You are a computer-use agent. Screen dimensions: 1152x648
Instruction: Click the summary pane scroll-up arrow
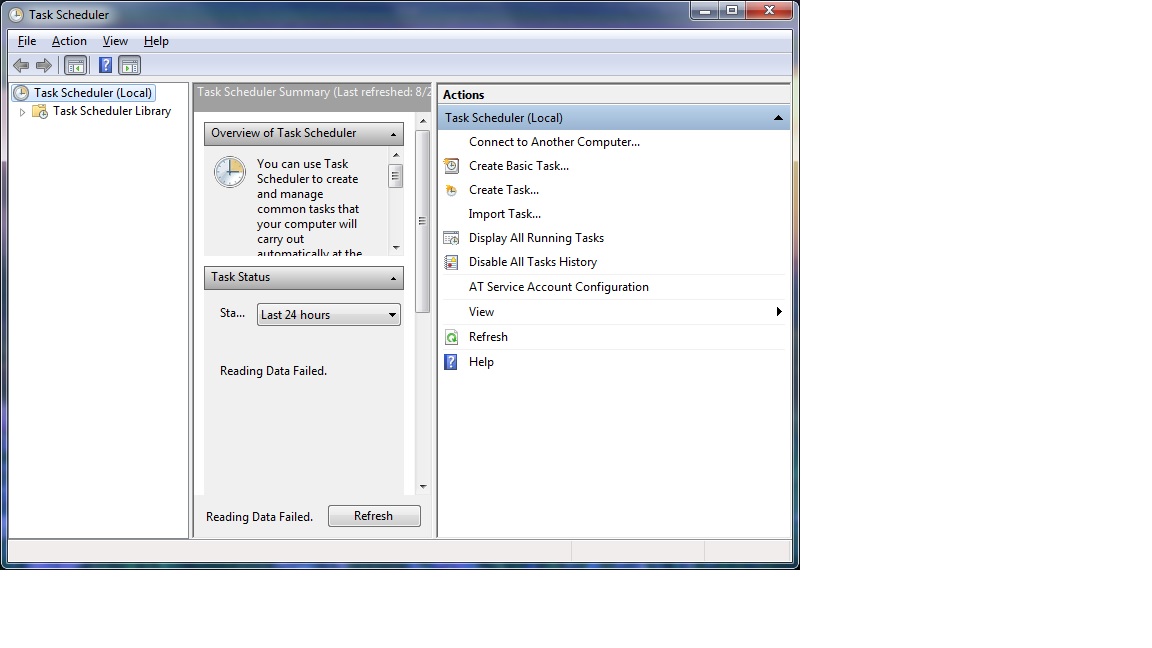422,120
